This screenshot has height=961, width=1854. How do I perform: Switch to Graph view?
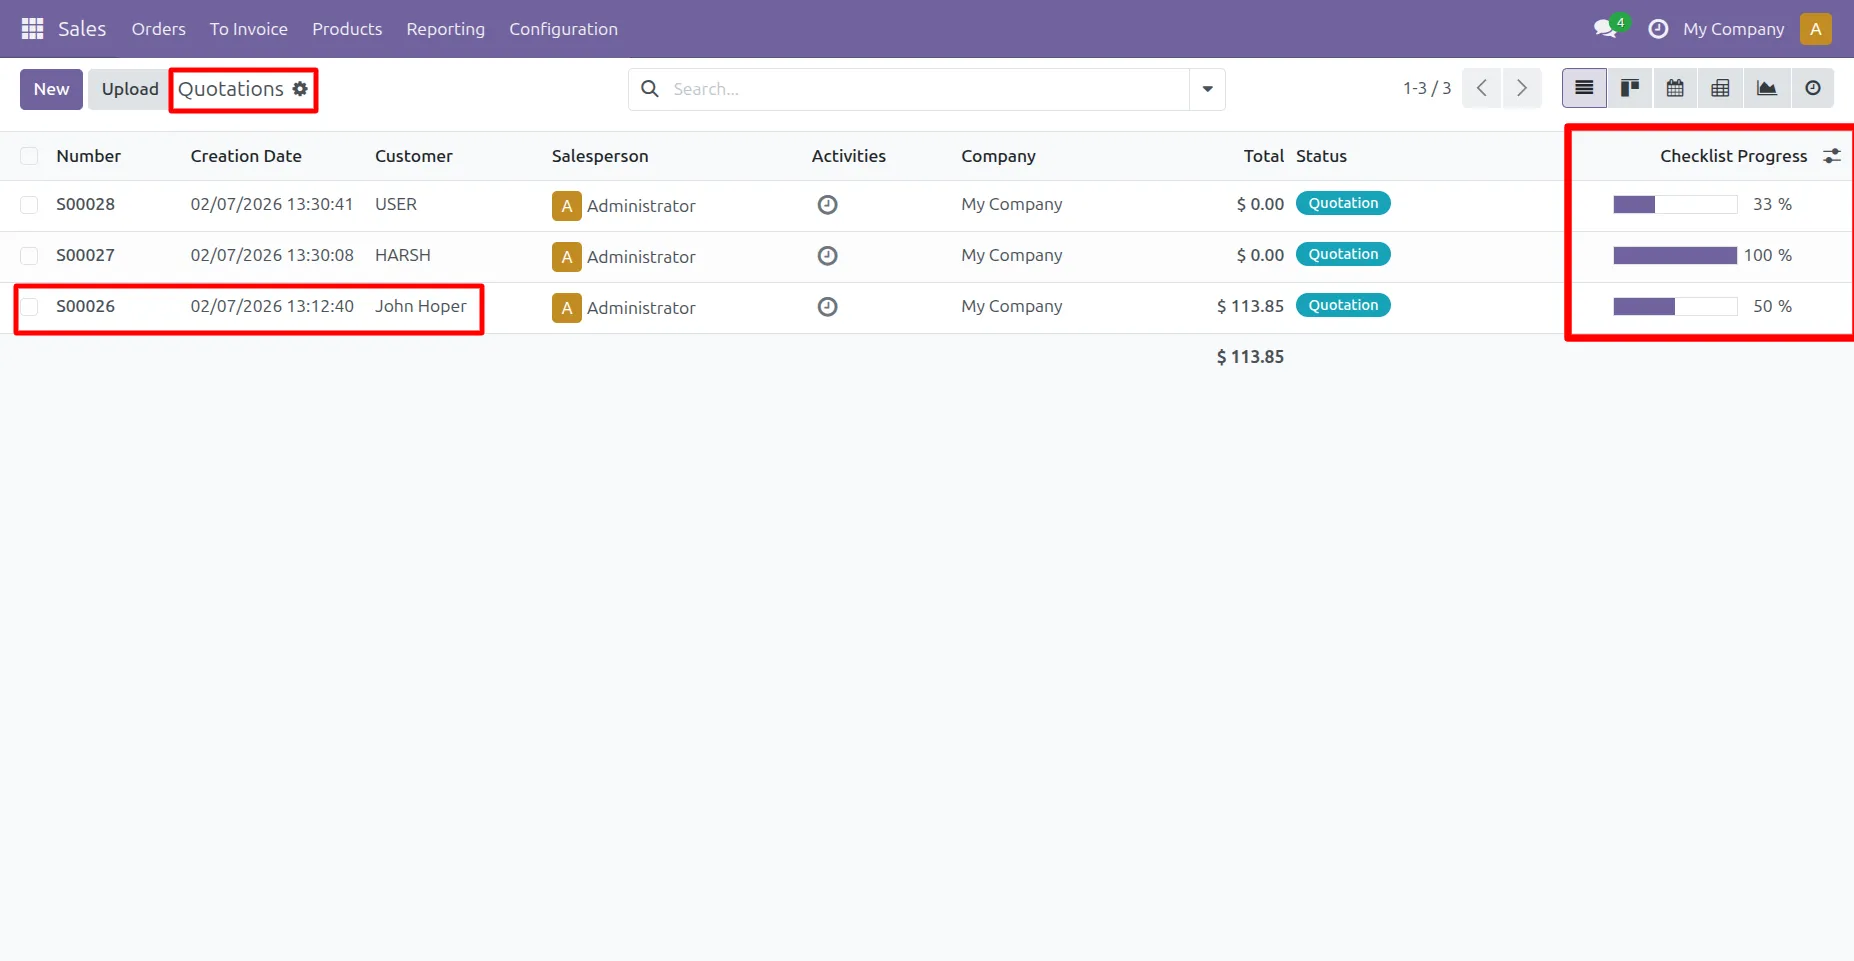pyautogui.click(x=1766, y=89)
